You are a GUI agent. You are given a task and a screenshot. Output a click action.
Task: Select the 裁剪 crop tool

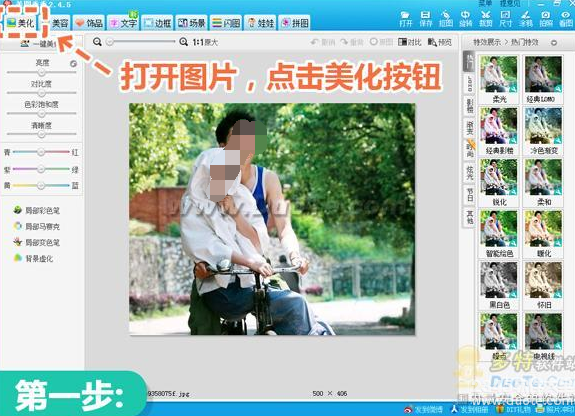click(x=486, y=19)
